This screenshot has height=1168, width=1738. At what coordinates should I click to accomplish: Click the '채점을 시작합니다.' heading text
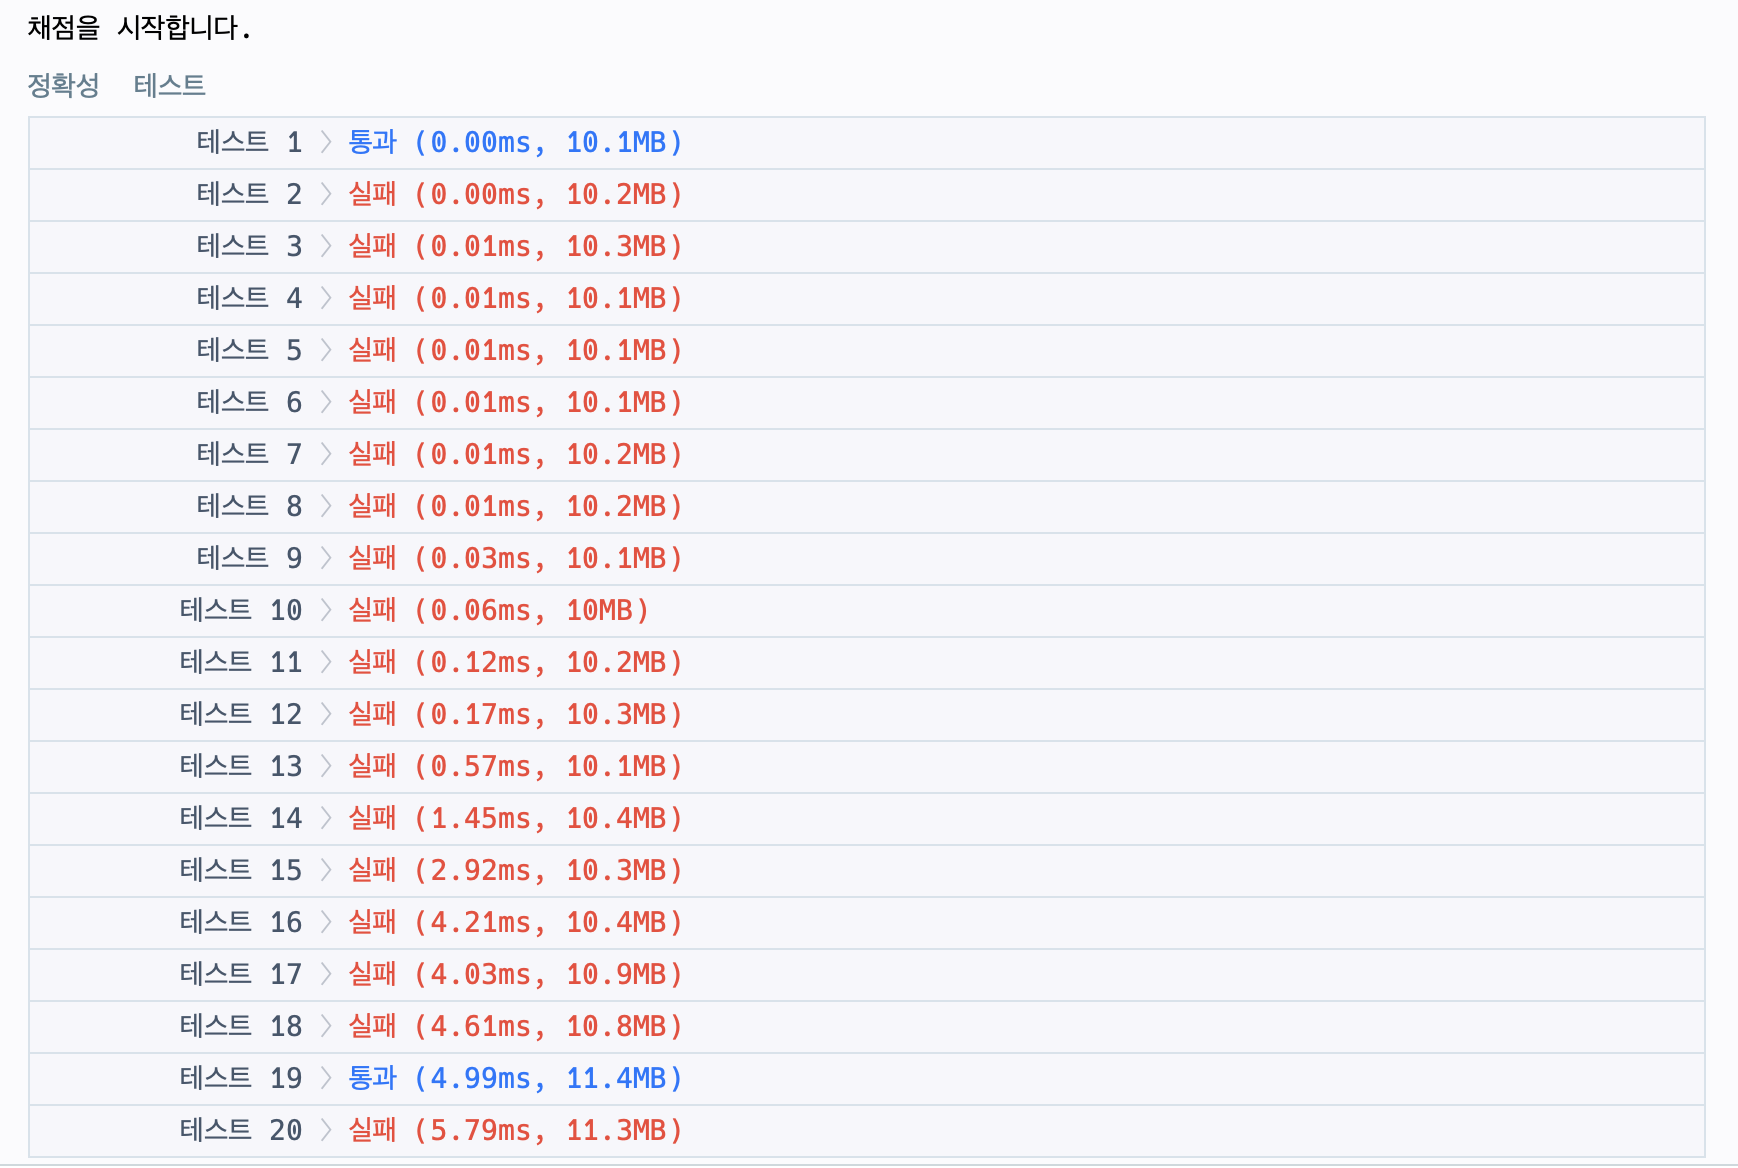[139, 28]
